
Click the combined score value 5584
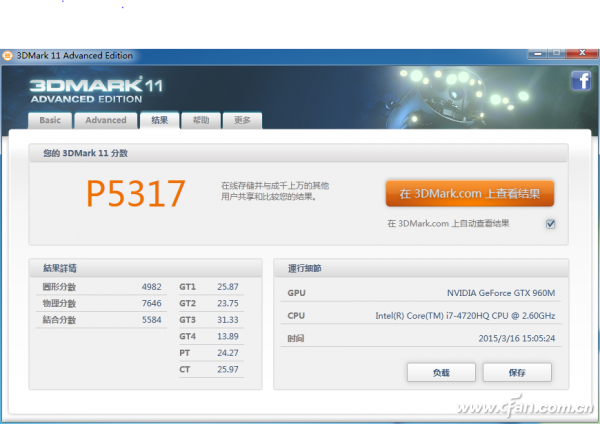coord(152,320)
